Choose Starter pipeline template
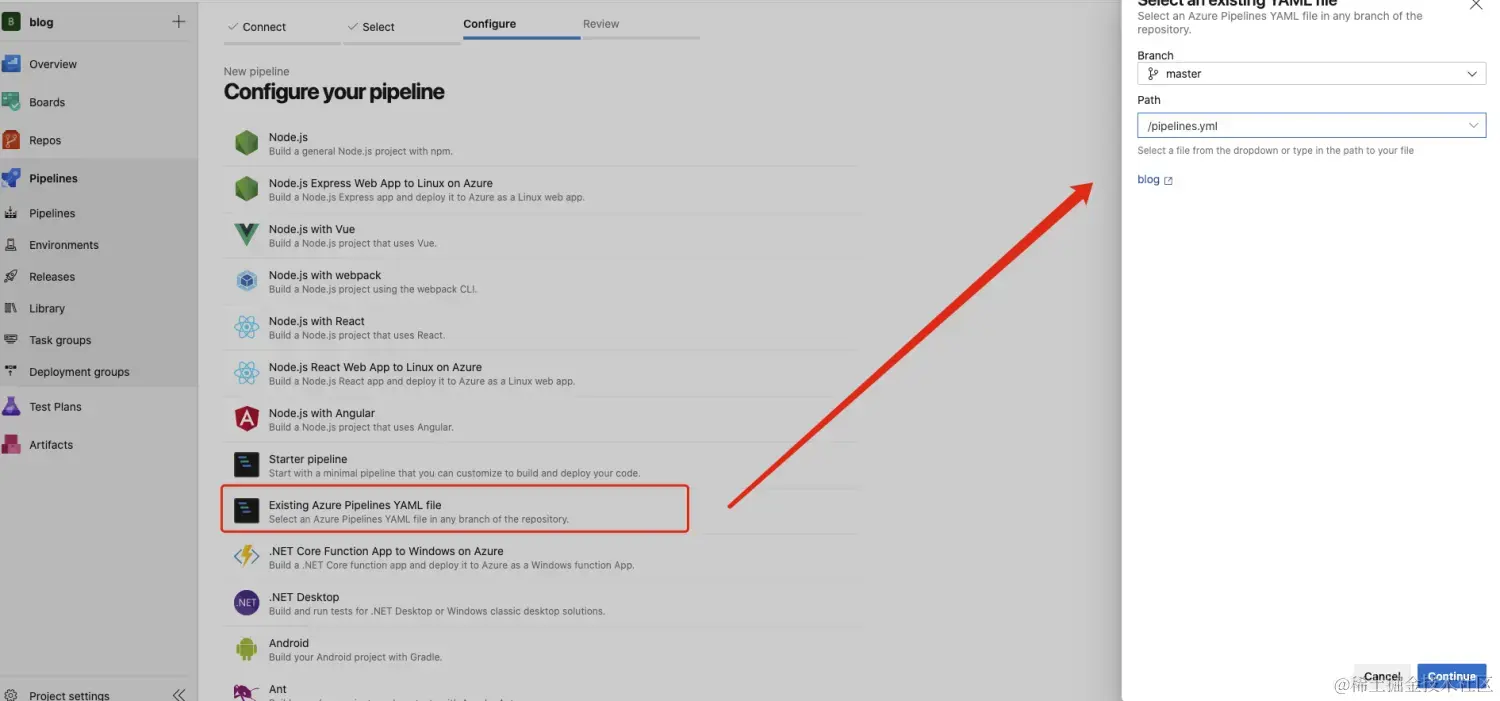Image resolution: width=1500 pixels, height=701 pixels. coord(540,465)
